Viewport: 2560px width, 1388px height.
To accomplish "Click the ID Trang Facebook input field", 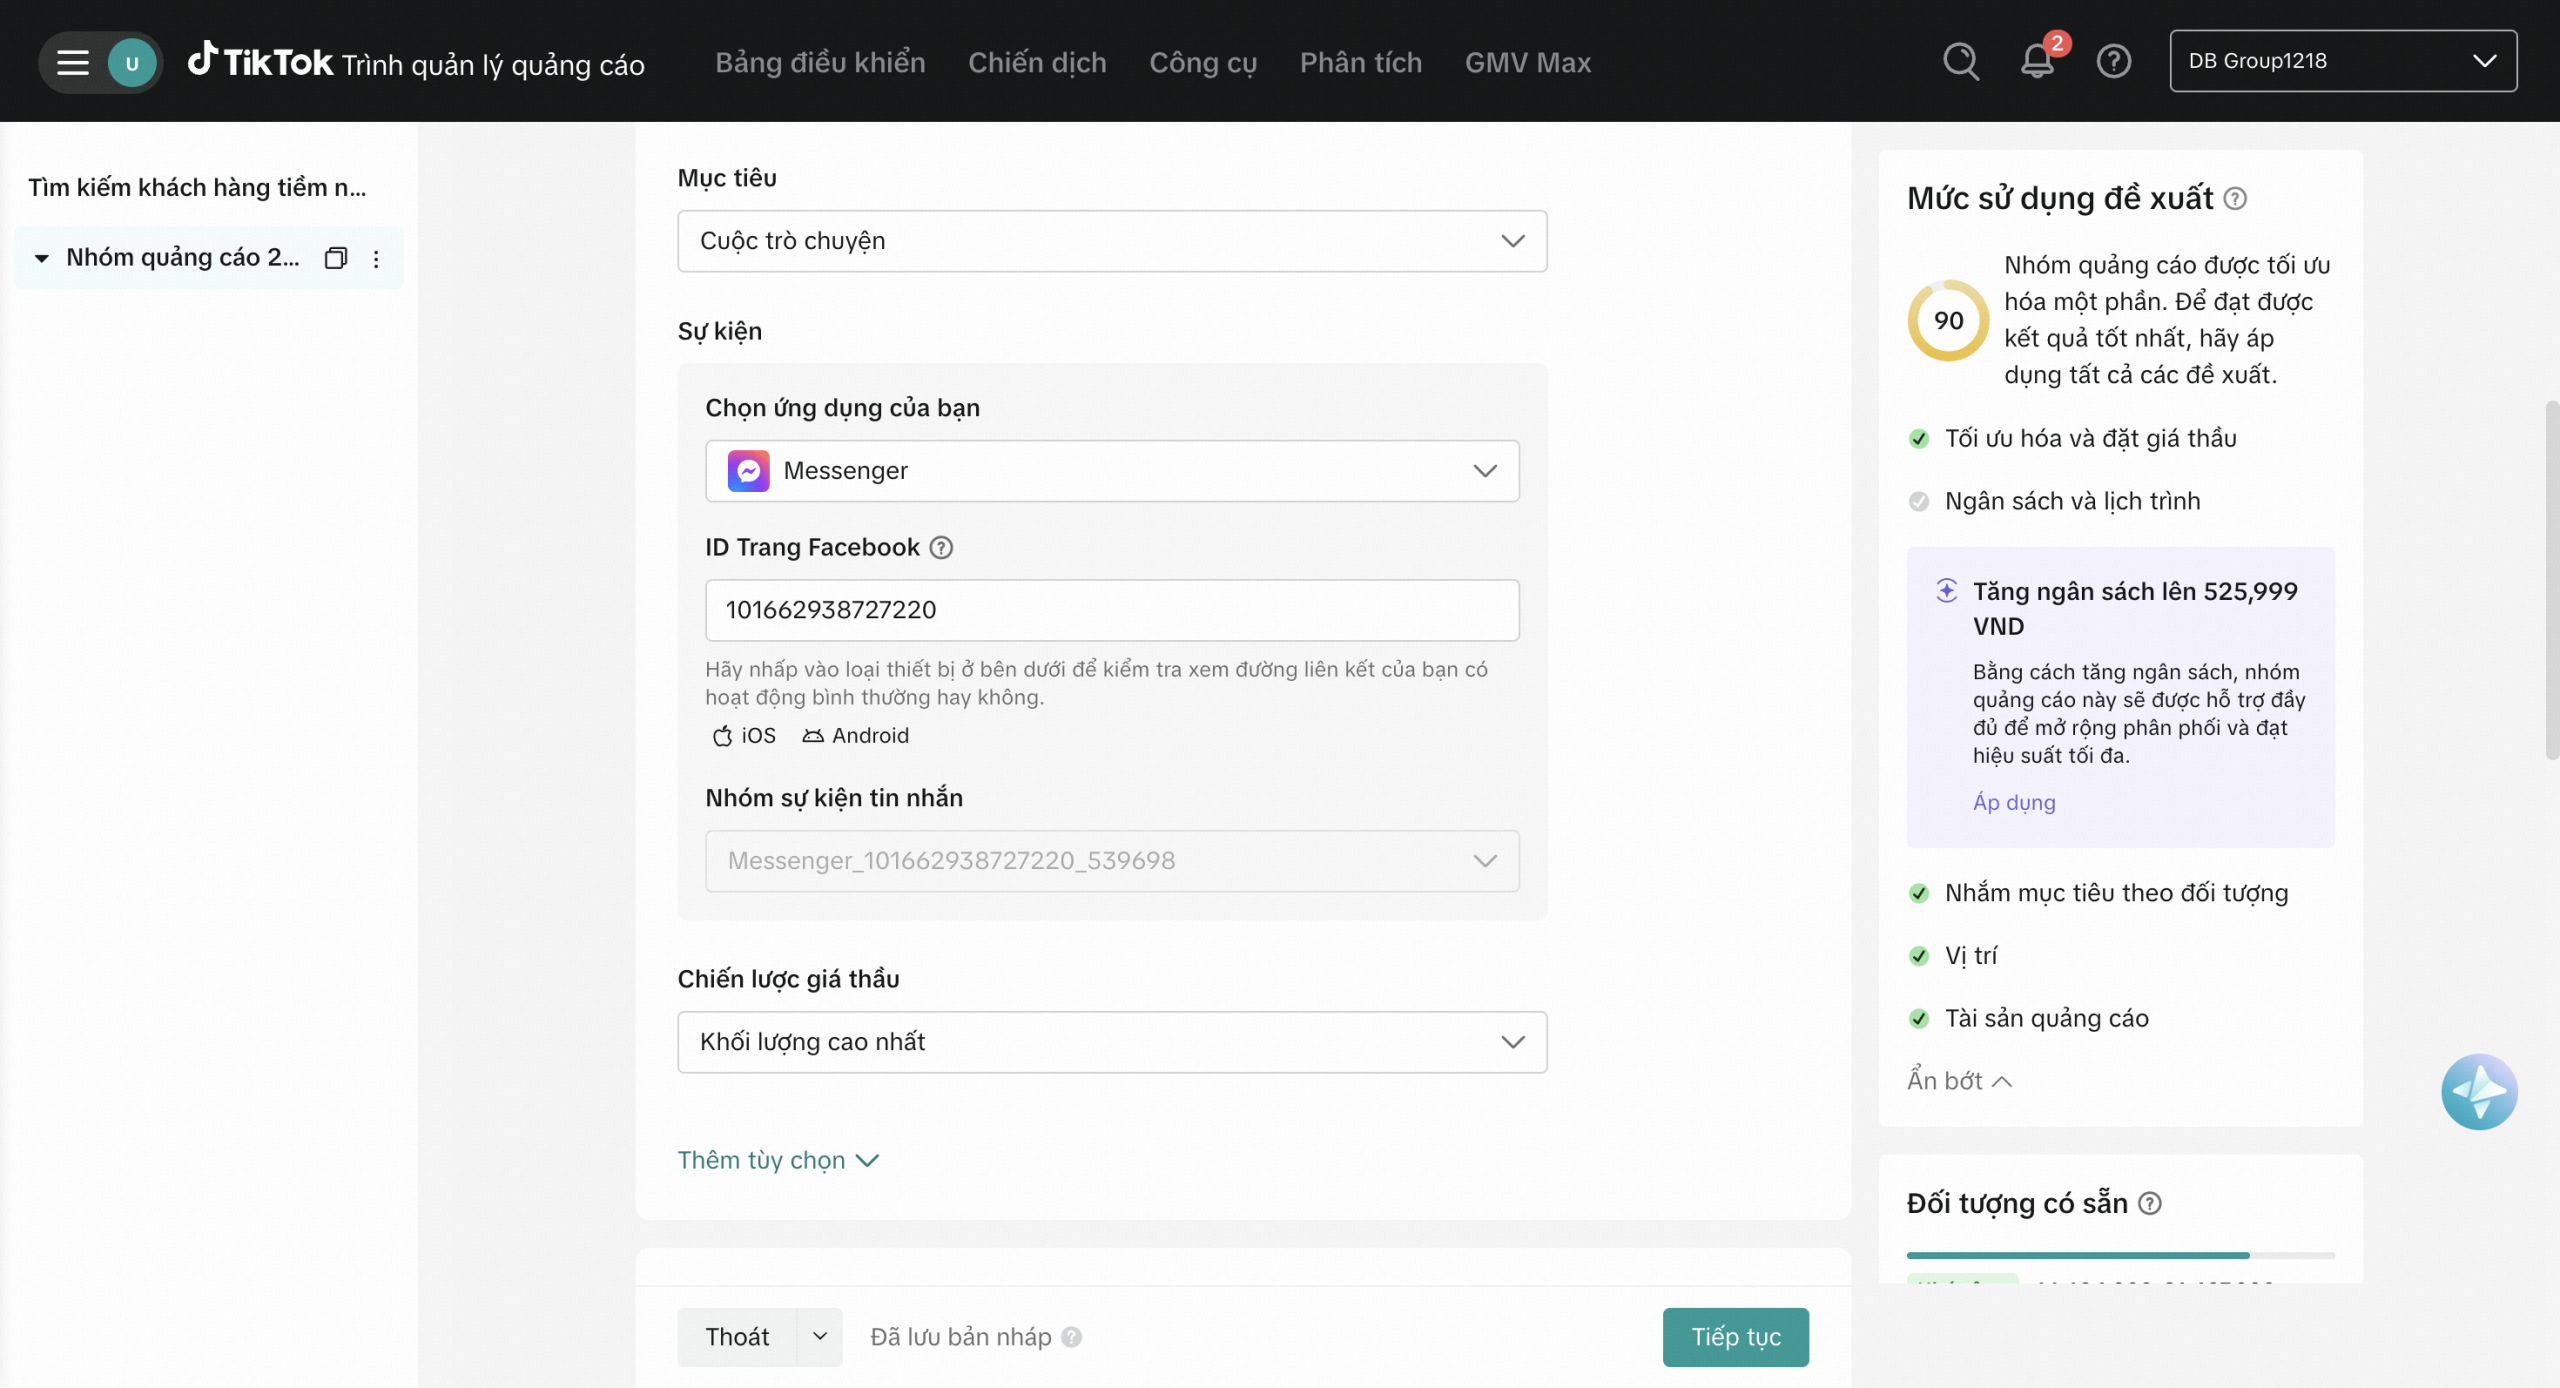I will pyautogui.click(x=1111, y=610).
